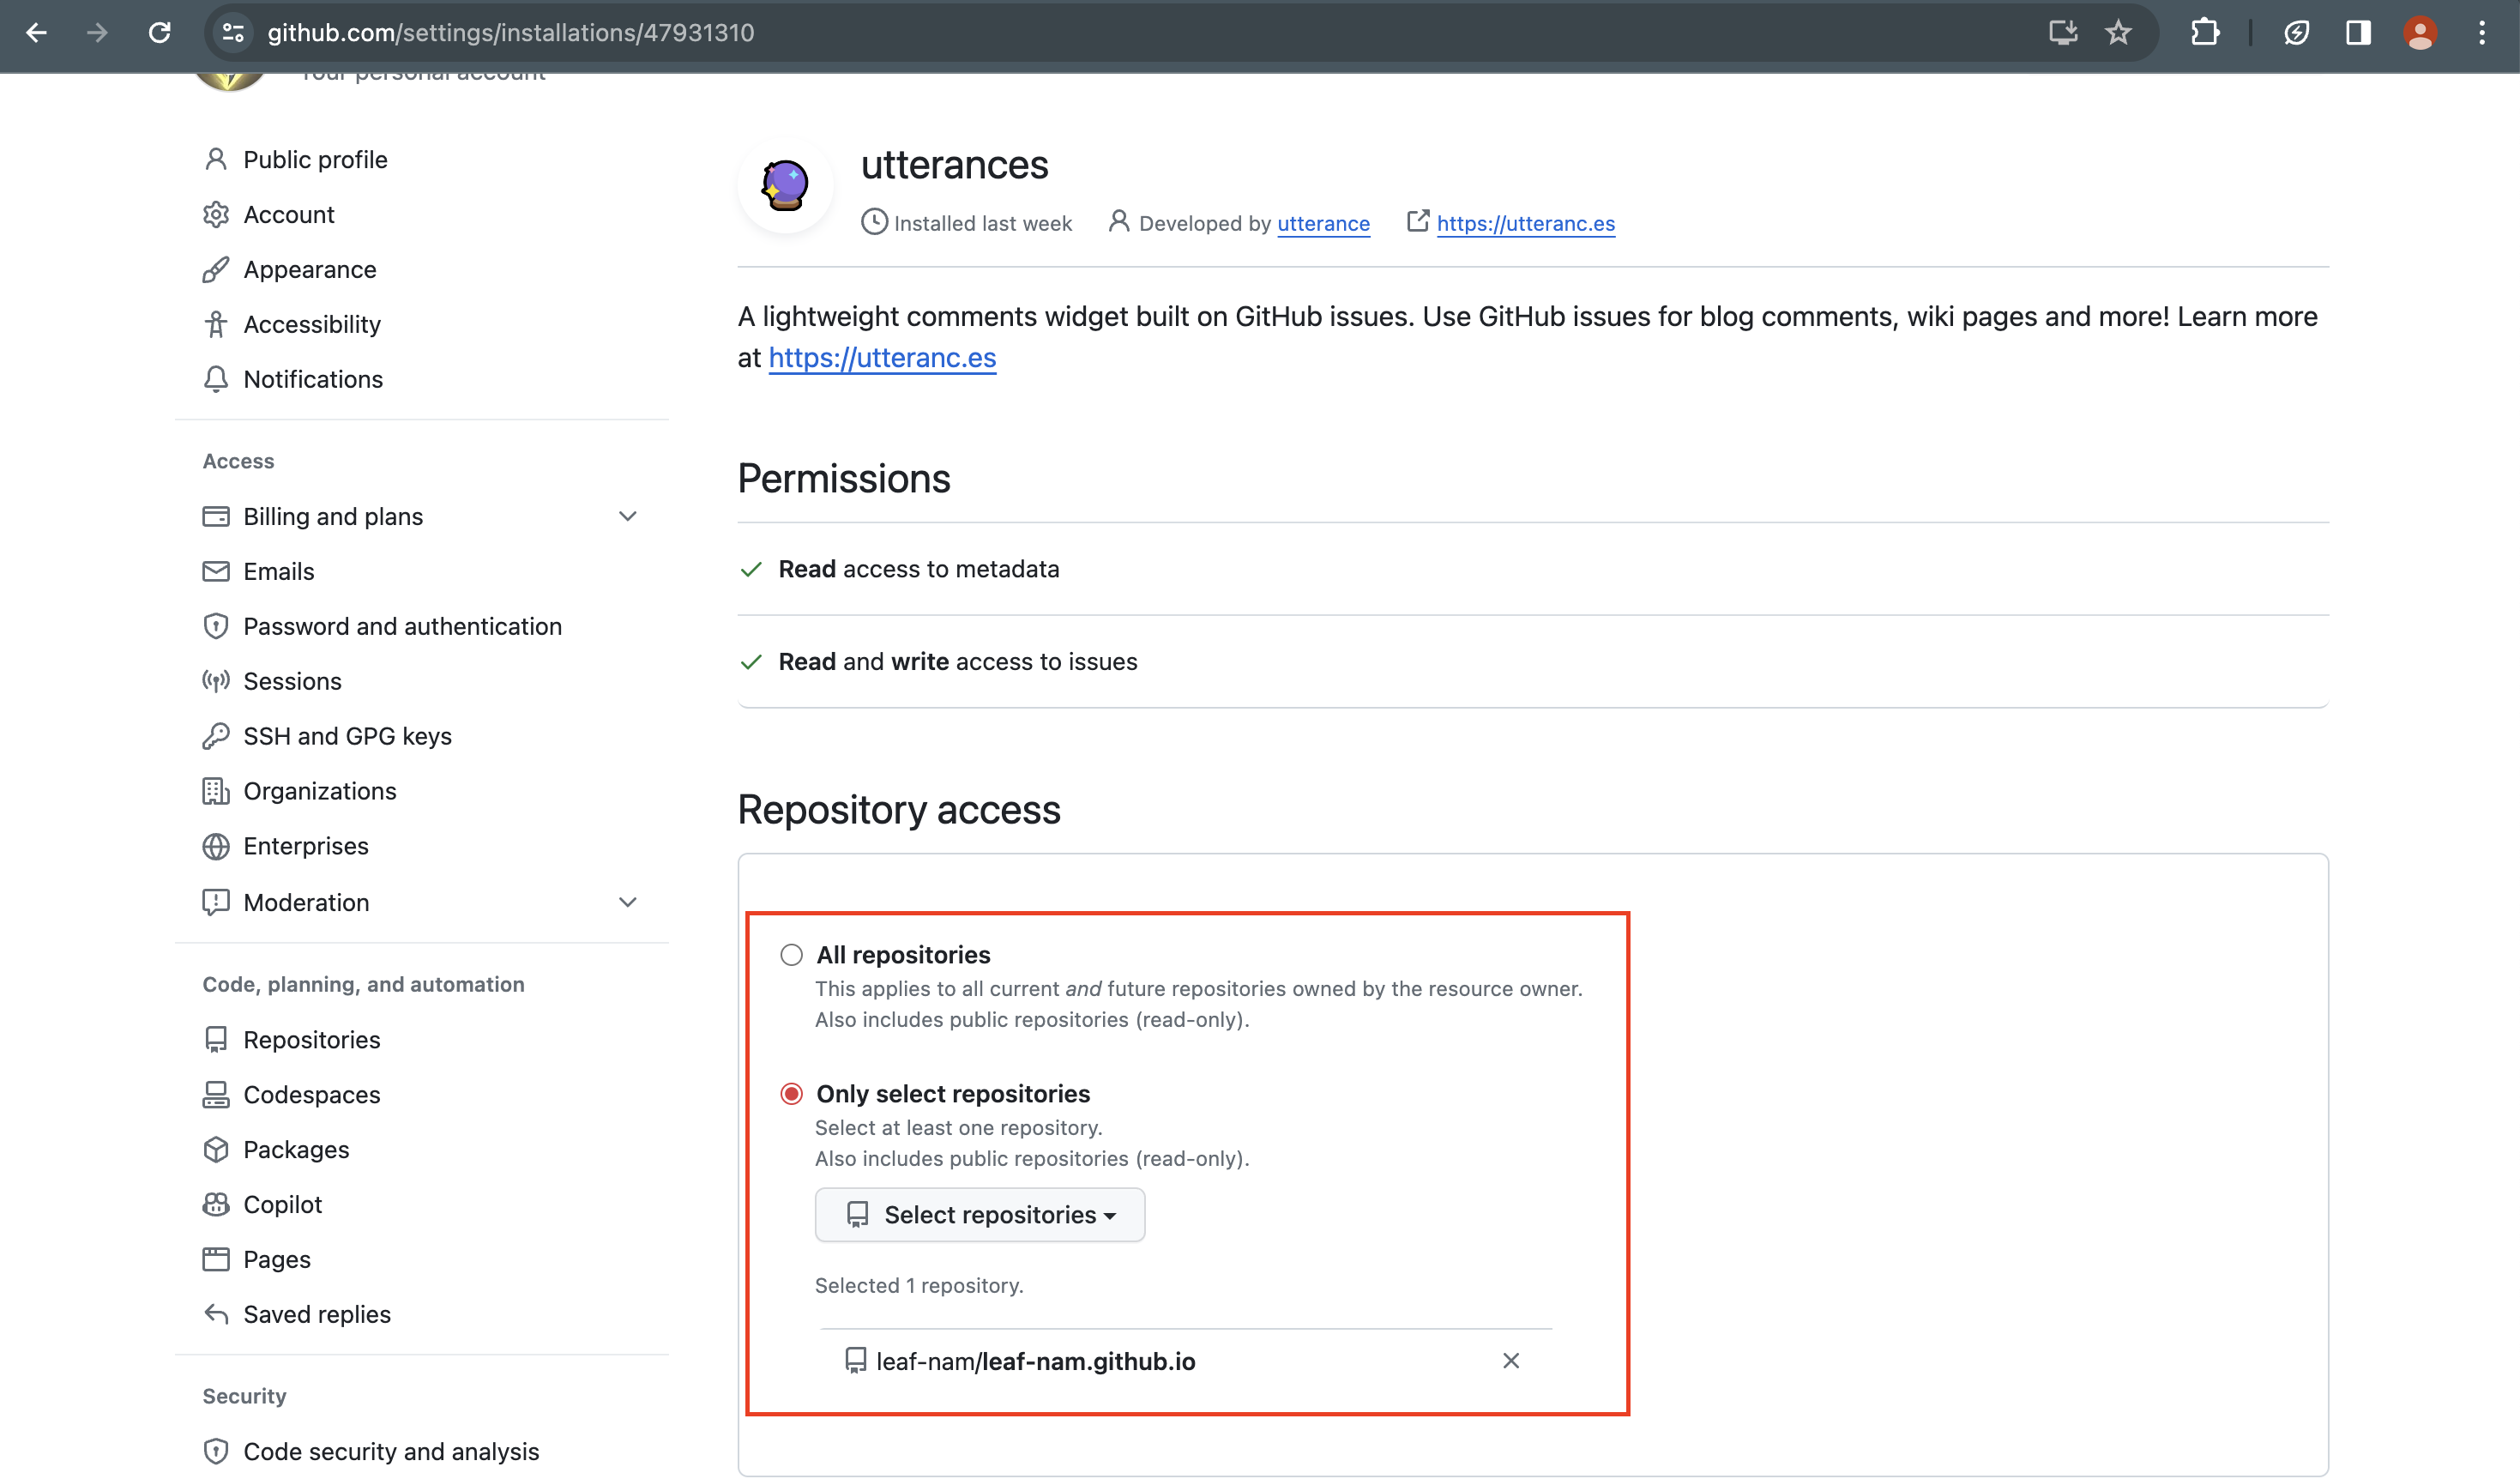Select the All repositories radio button

tap(791, 955)
